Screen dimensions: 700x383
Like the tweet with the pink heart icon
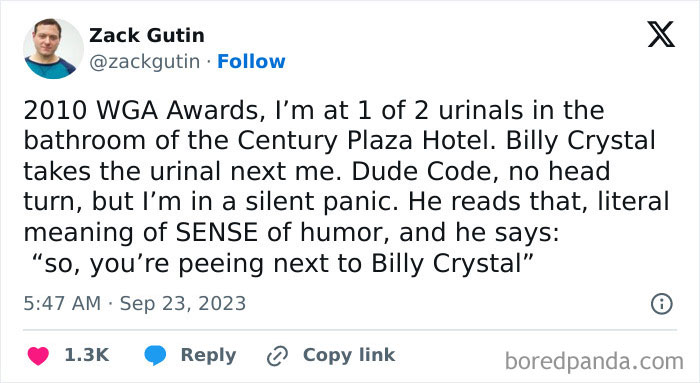point(38,355)
